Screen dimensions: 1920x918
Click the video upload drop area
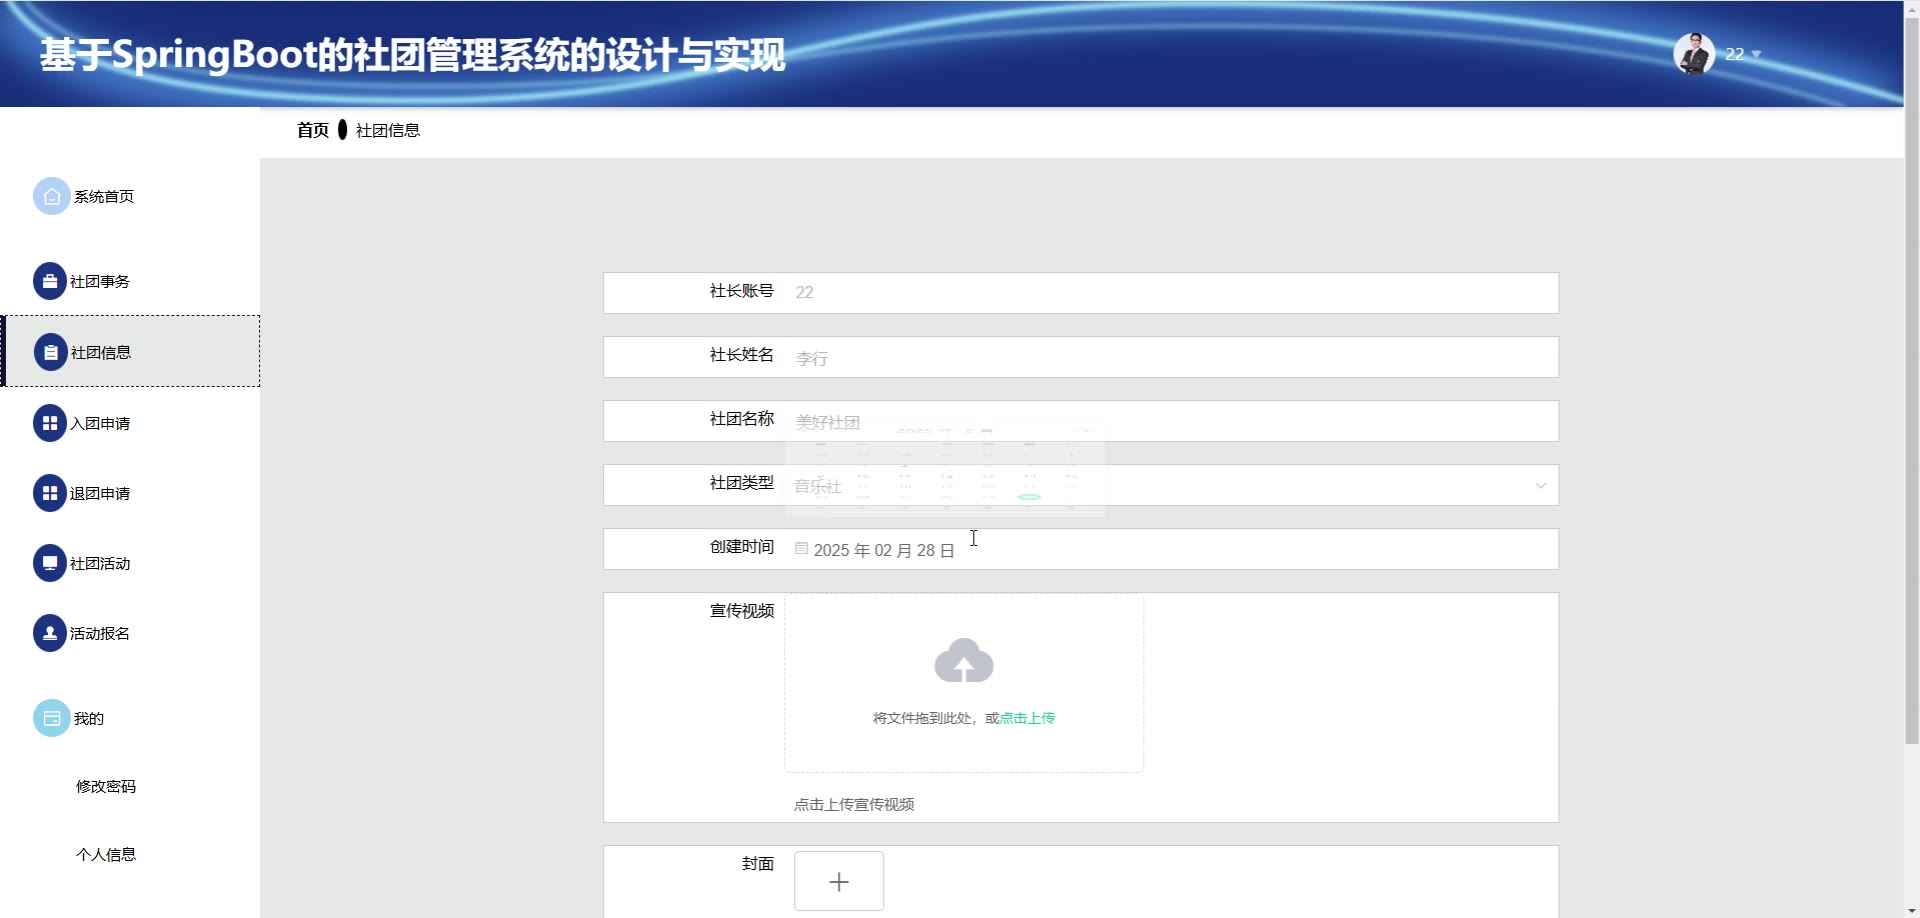click(964, 682)
